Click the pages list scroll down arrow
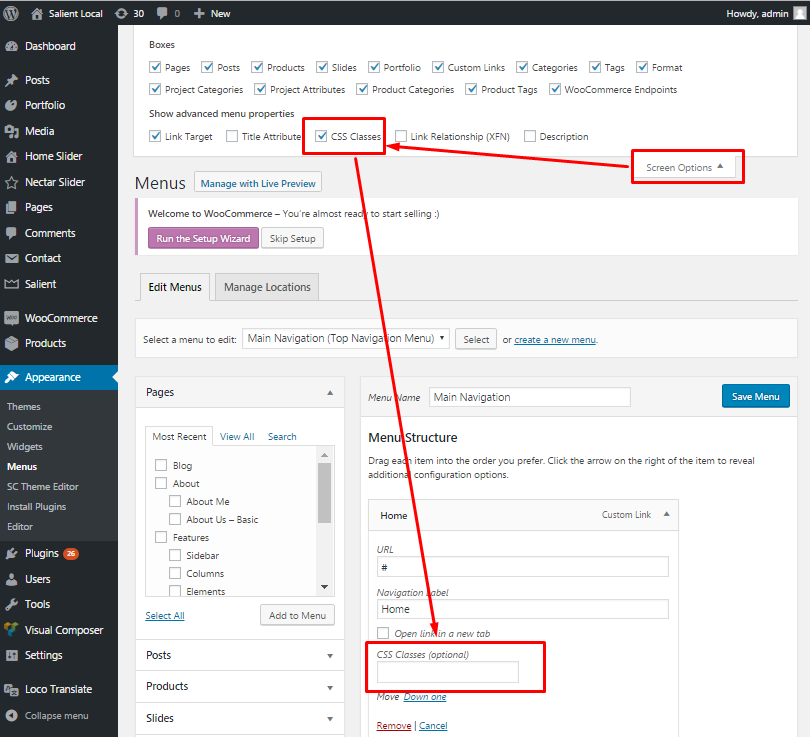Viewport: 810px width, 737px height. pos(324,587)
